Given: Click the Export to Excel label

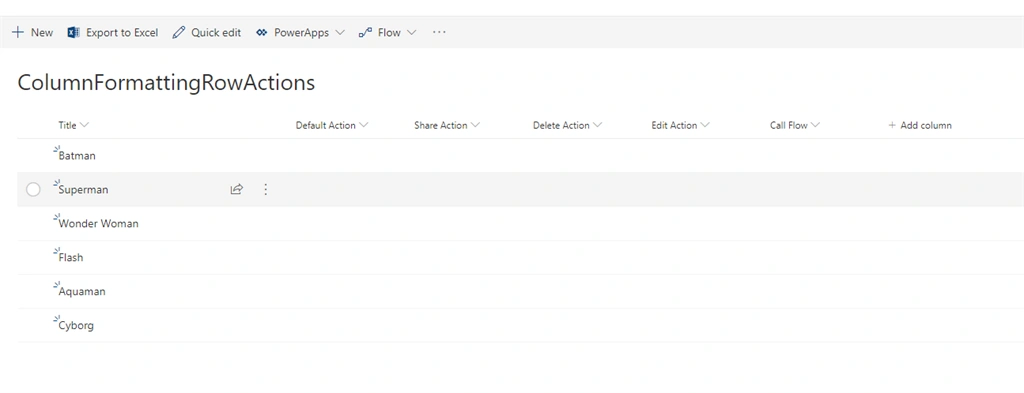Looking at the screenshot, I should click(x=122, y=33).
